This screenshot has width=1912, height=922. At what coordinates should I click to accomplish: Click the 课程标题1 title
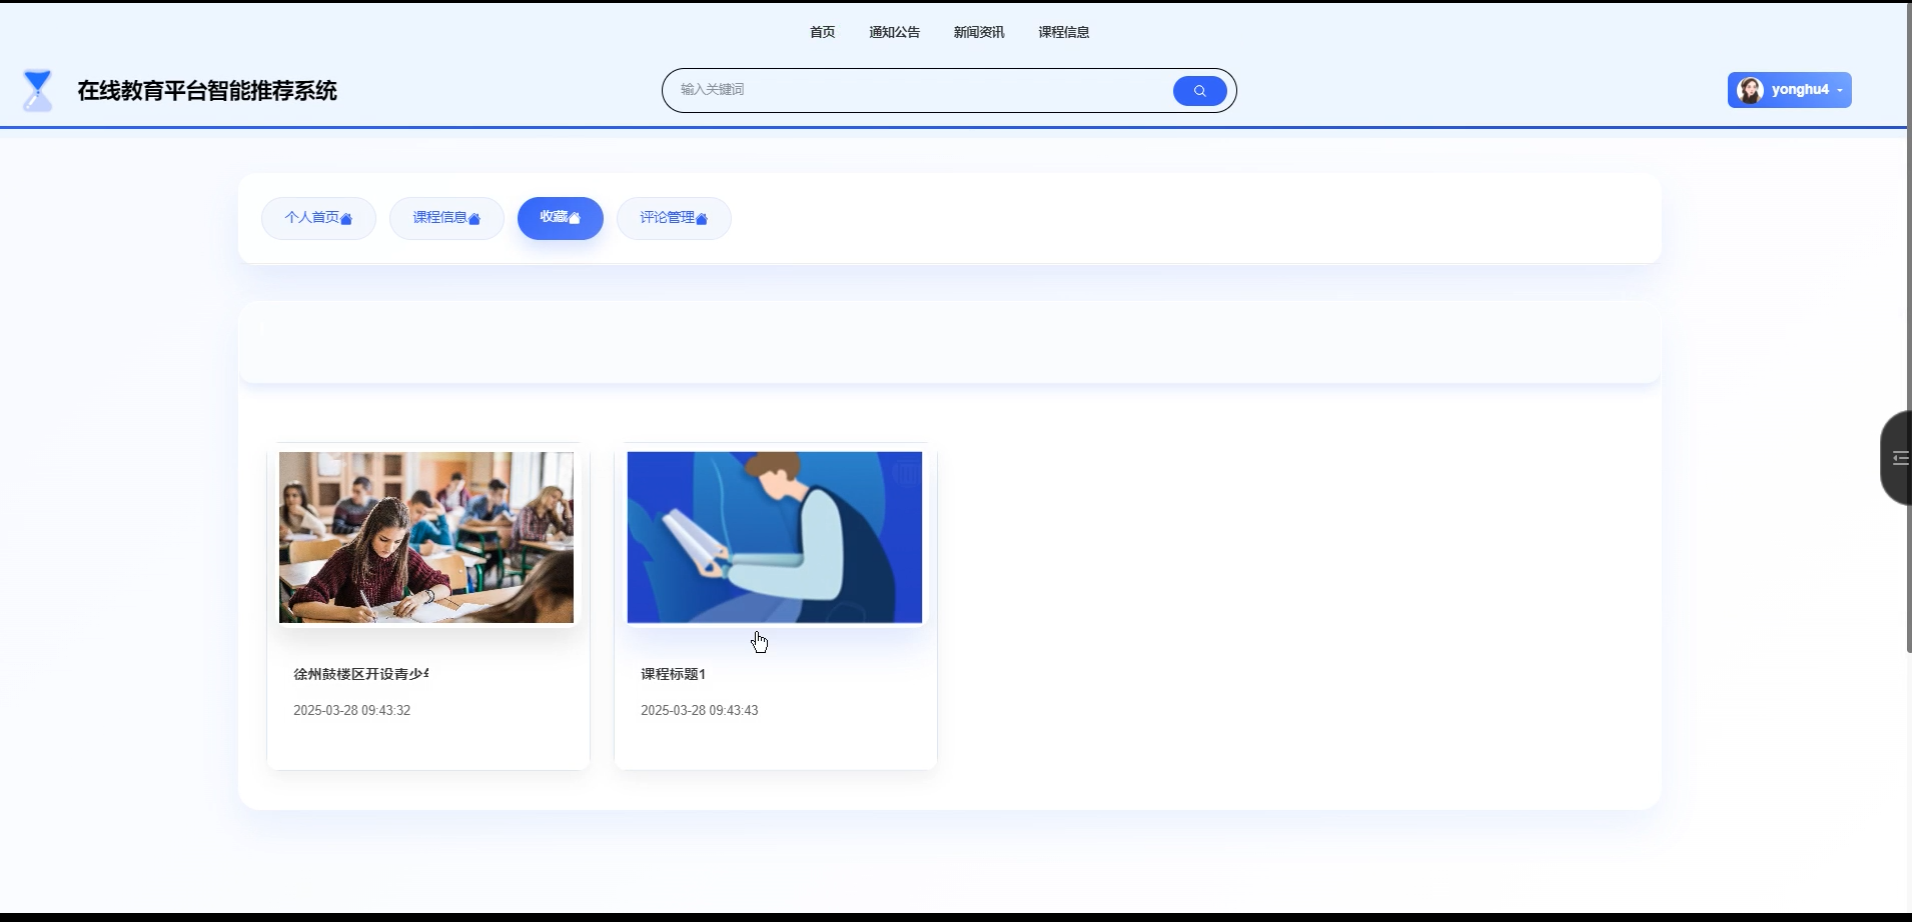[x=673, y=674]
